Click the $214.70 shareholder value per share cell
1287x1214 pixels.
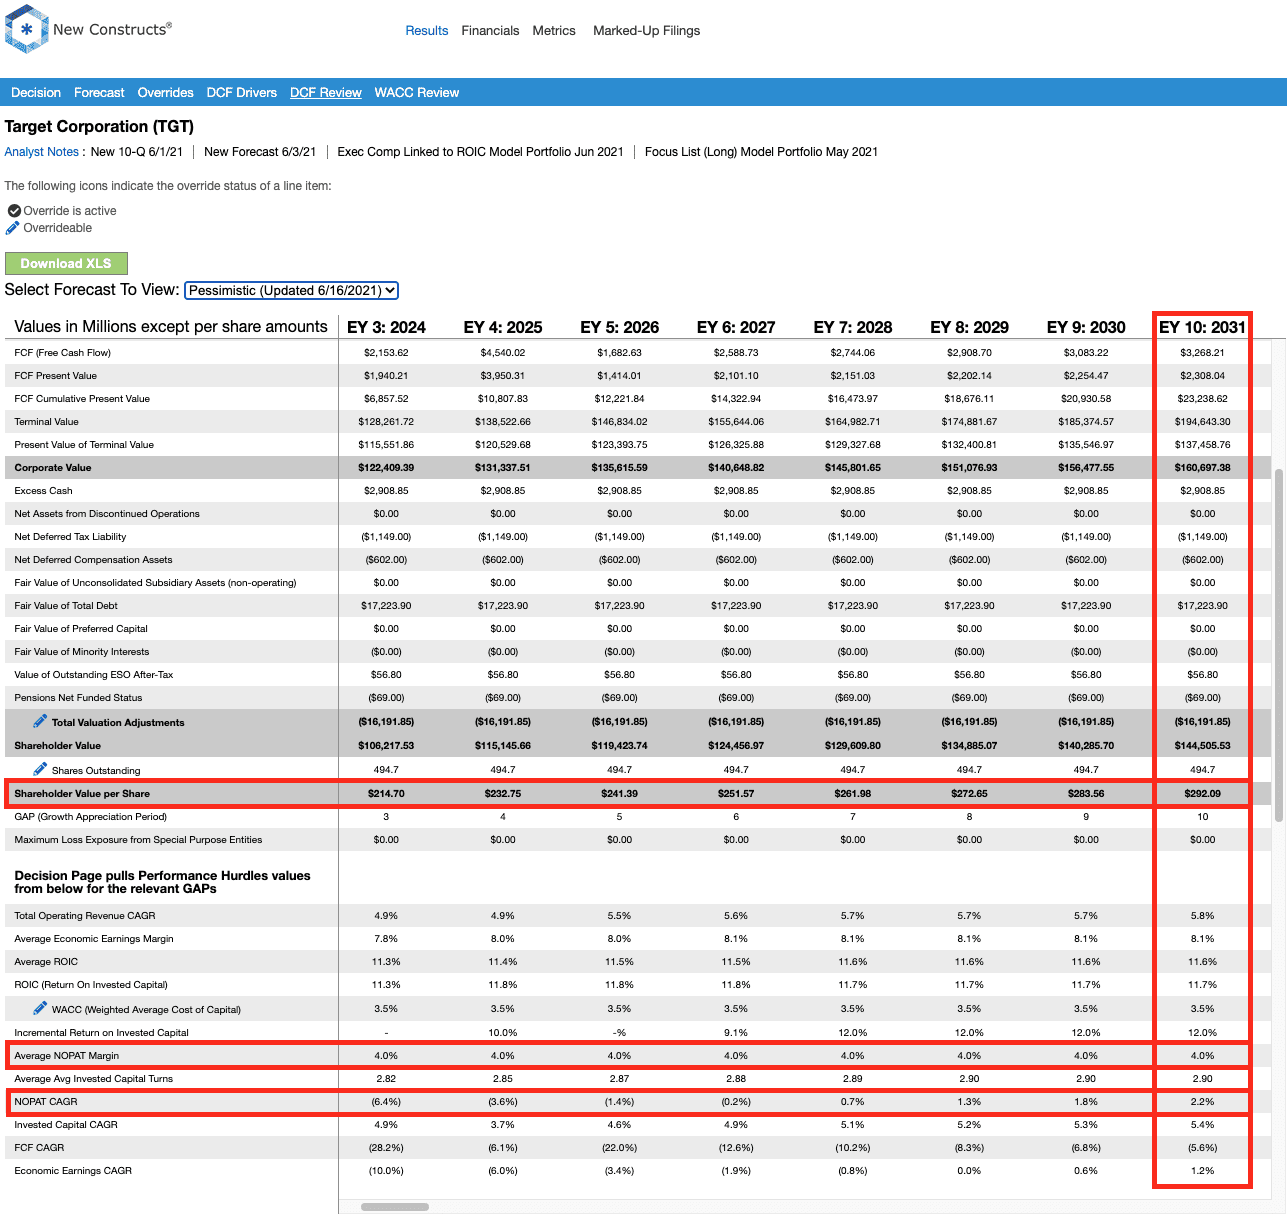tap(386, 794)
